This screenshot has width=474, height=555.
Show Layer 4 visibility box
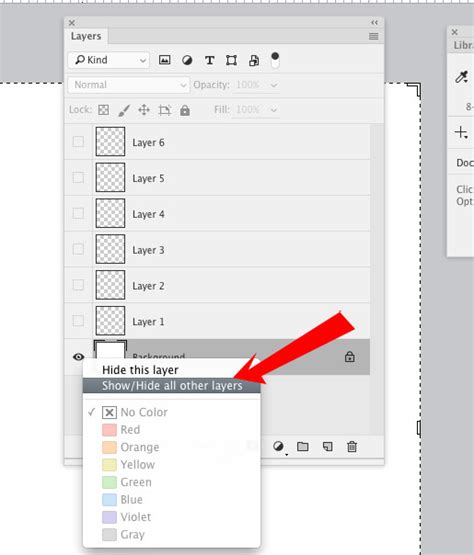[x=78, y=213]
